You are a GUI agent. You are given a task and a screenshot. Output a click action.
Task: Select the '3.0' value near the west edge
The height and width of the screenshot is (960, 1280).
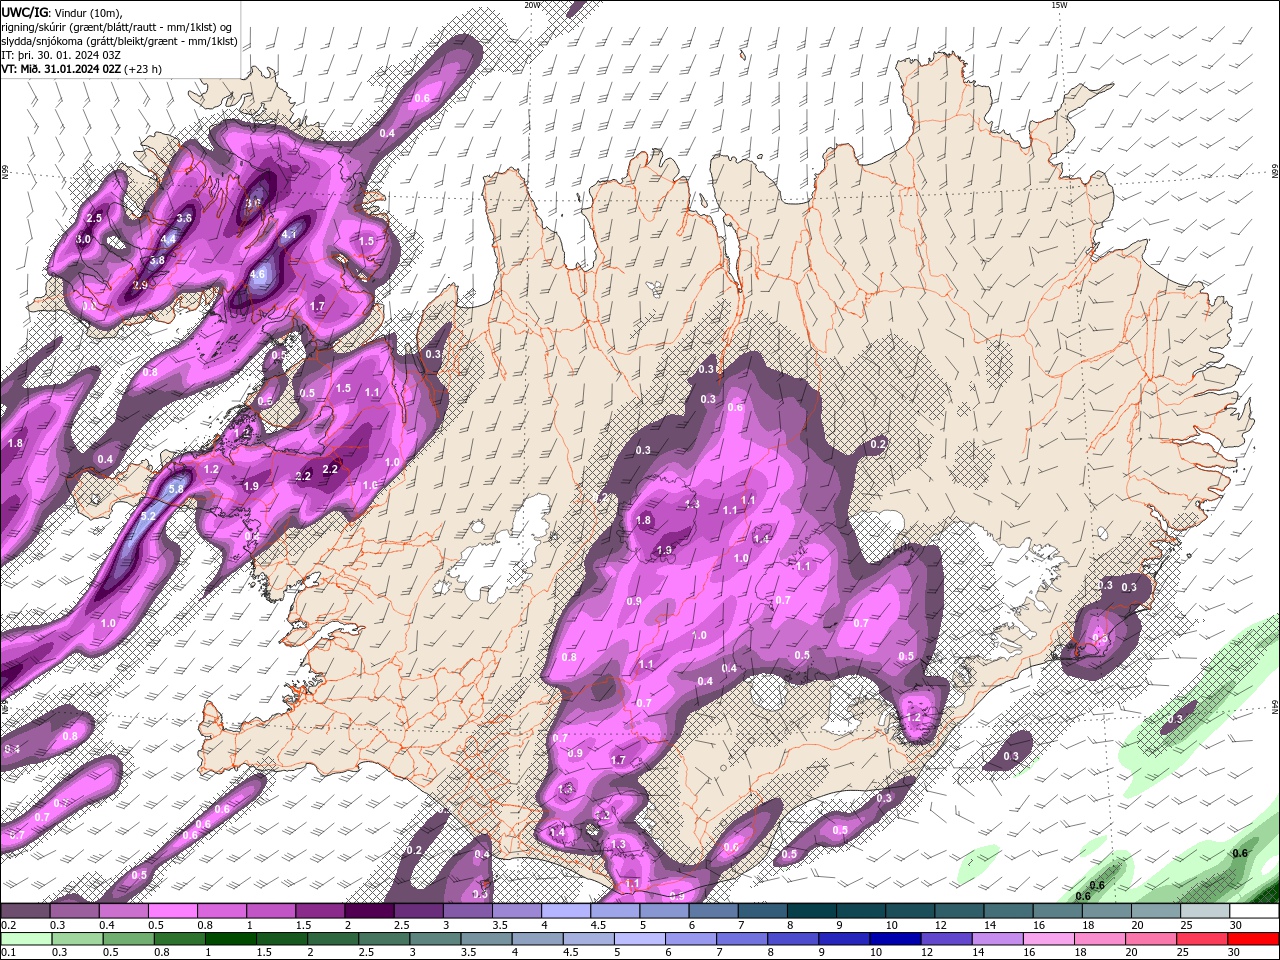pyautogui.click(x=84, y=240)
